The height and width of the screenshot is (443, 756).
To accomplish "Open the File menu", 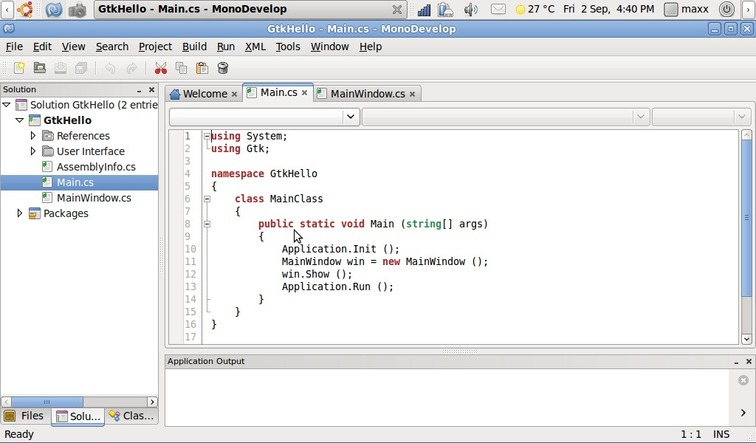I will [14, 47].
